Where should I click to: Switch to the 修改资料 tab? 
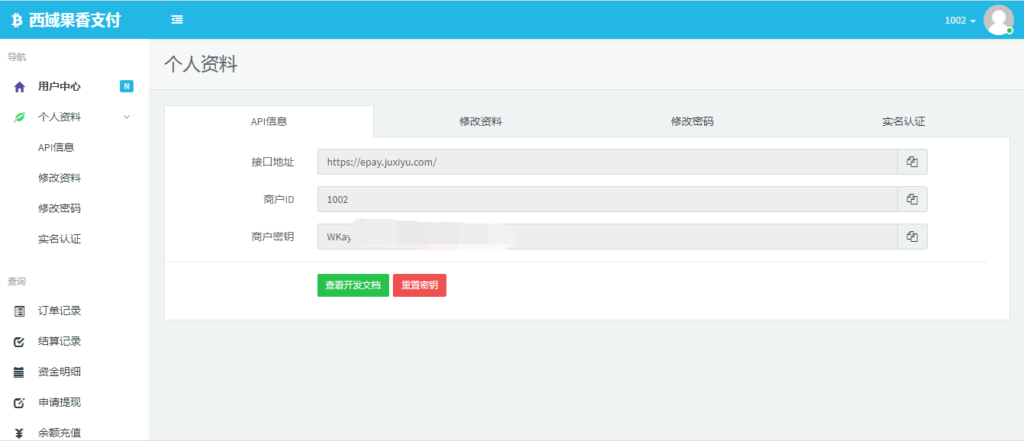point(480,121)
